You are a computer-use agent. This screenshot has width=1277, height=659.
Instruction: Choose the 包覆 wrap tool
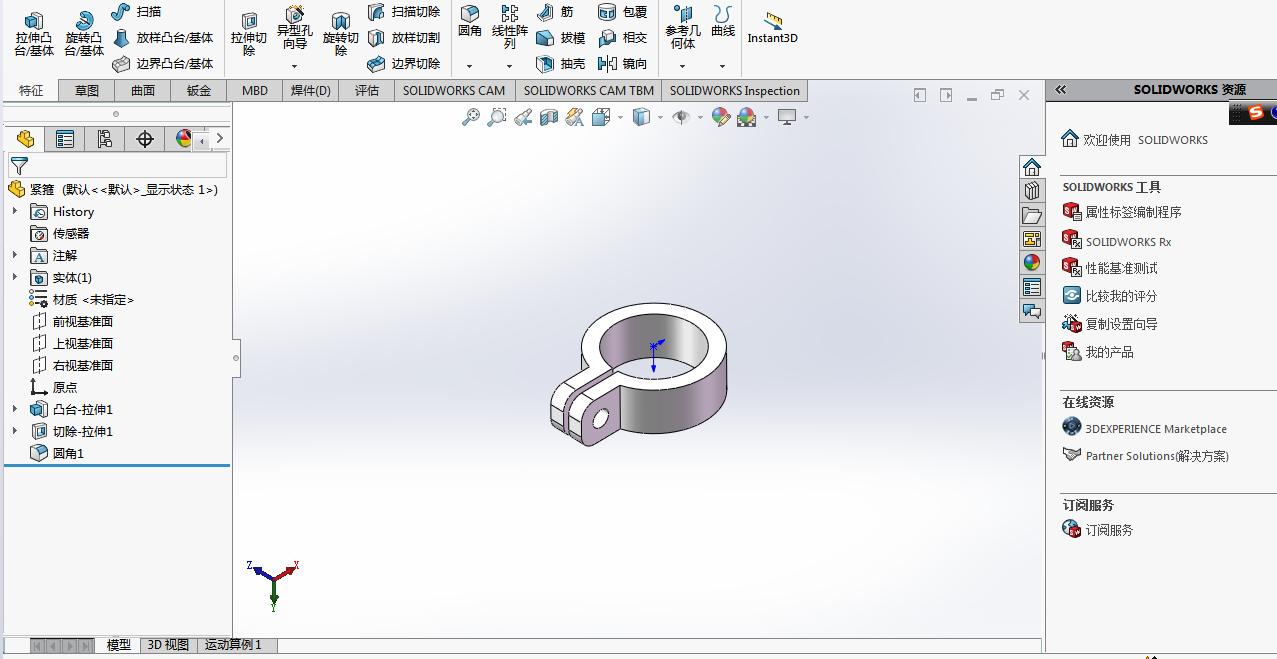tap(622, 12)
